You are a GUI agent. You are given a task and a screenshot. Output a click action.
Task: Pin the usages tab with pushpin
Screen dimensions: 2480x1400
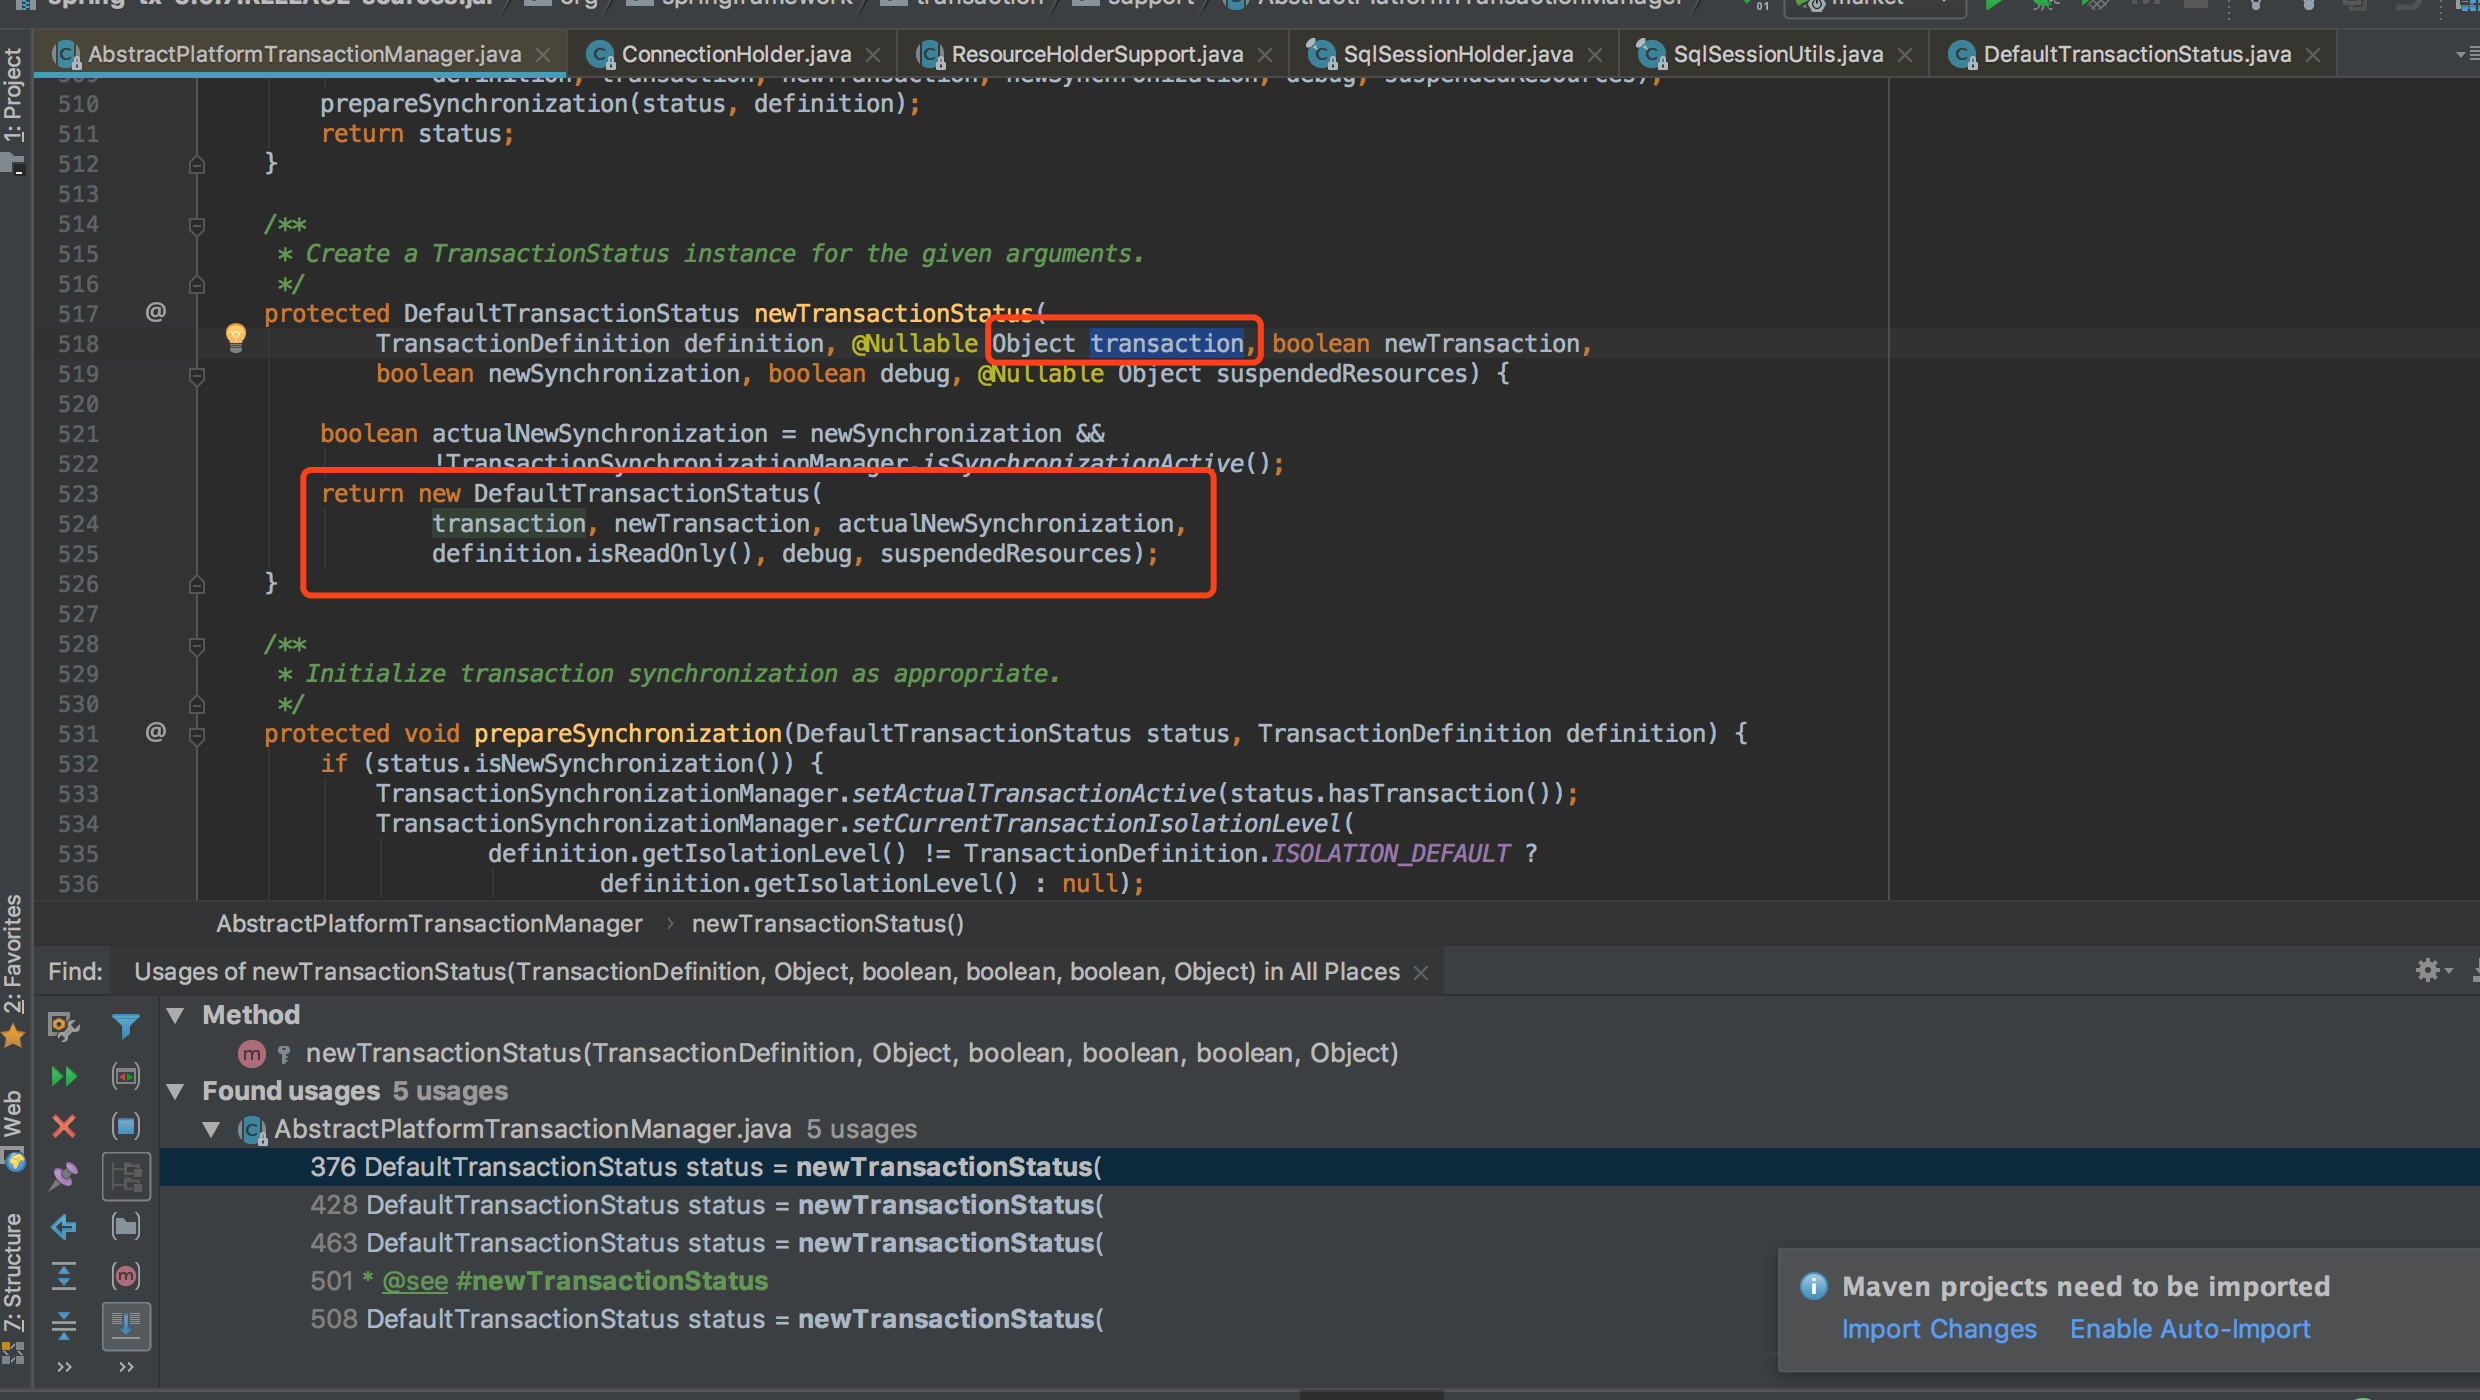click(x=63, y=1176)
